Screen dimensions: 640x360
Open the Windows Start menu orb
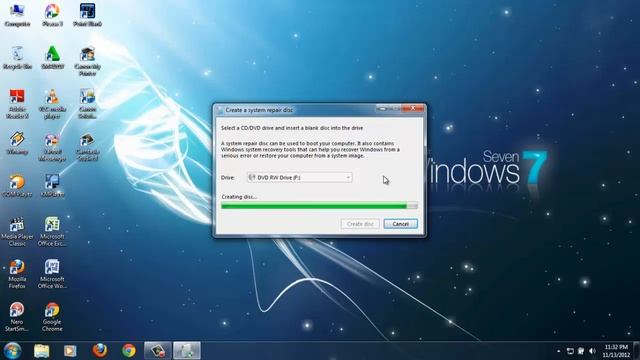[12, 351]
